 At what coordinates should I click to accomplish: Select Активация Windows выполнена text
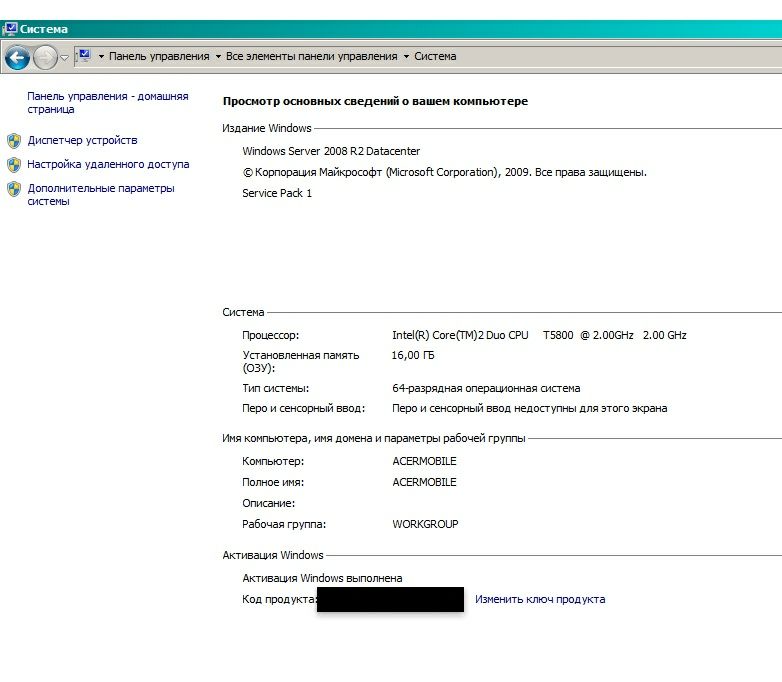[322, 578]
